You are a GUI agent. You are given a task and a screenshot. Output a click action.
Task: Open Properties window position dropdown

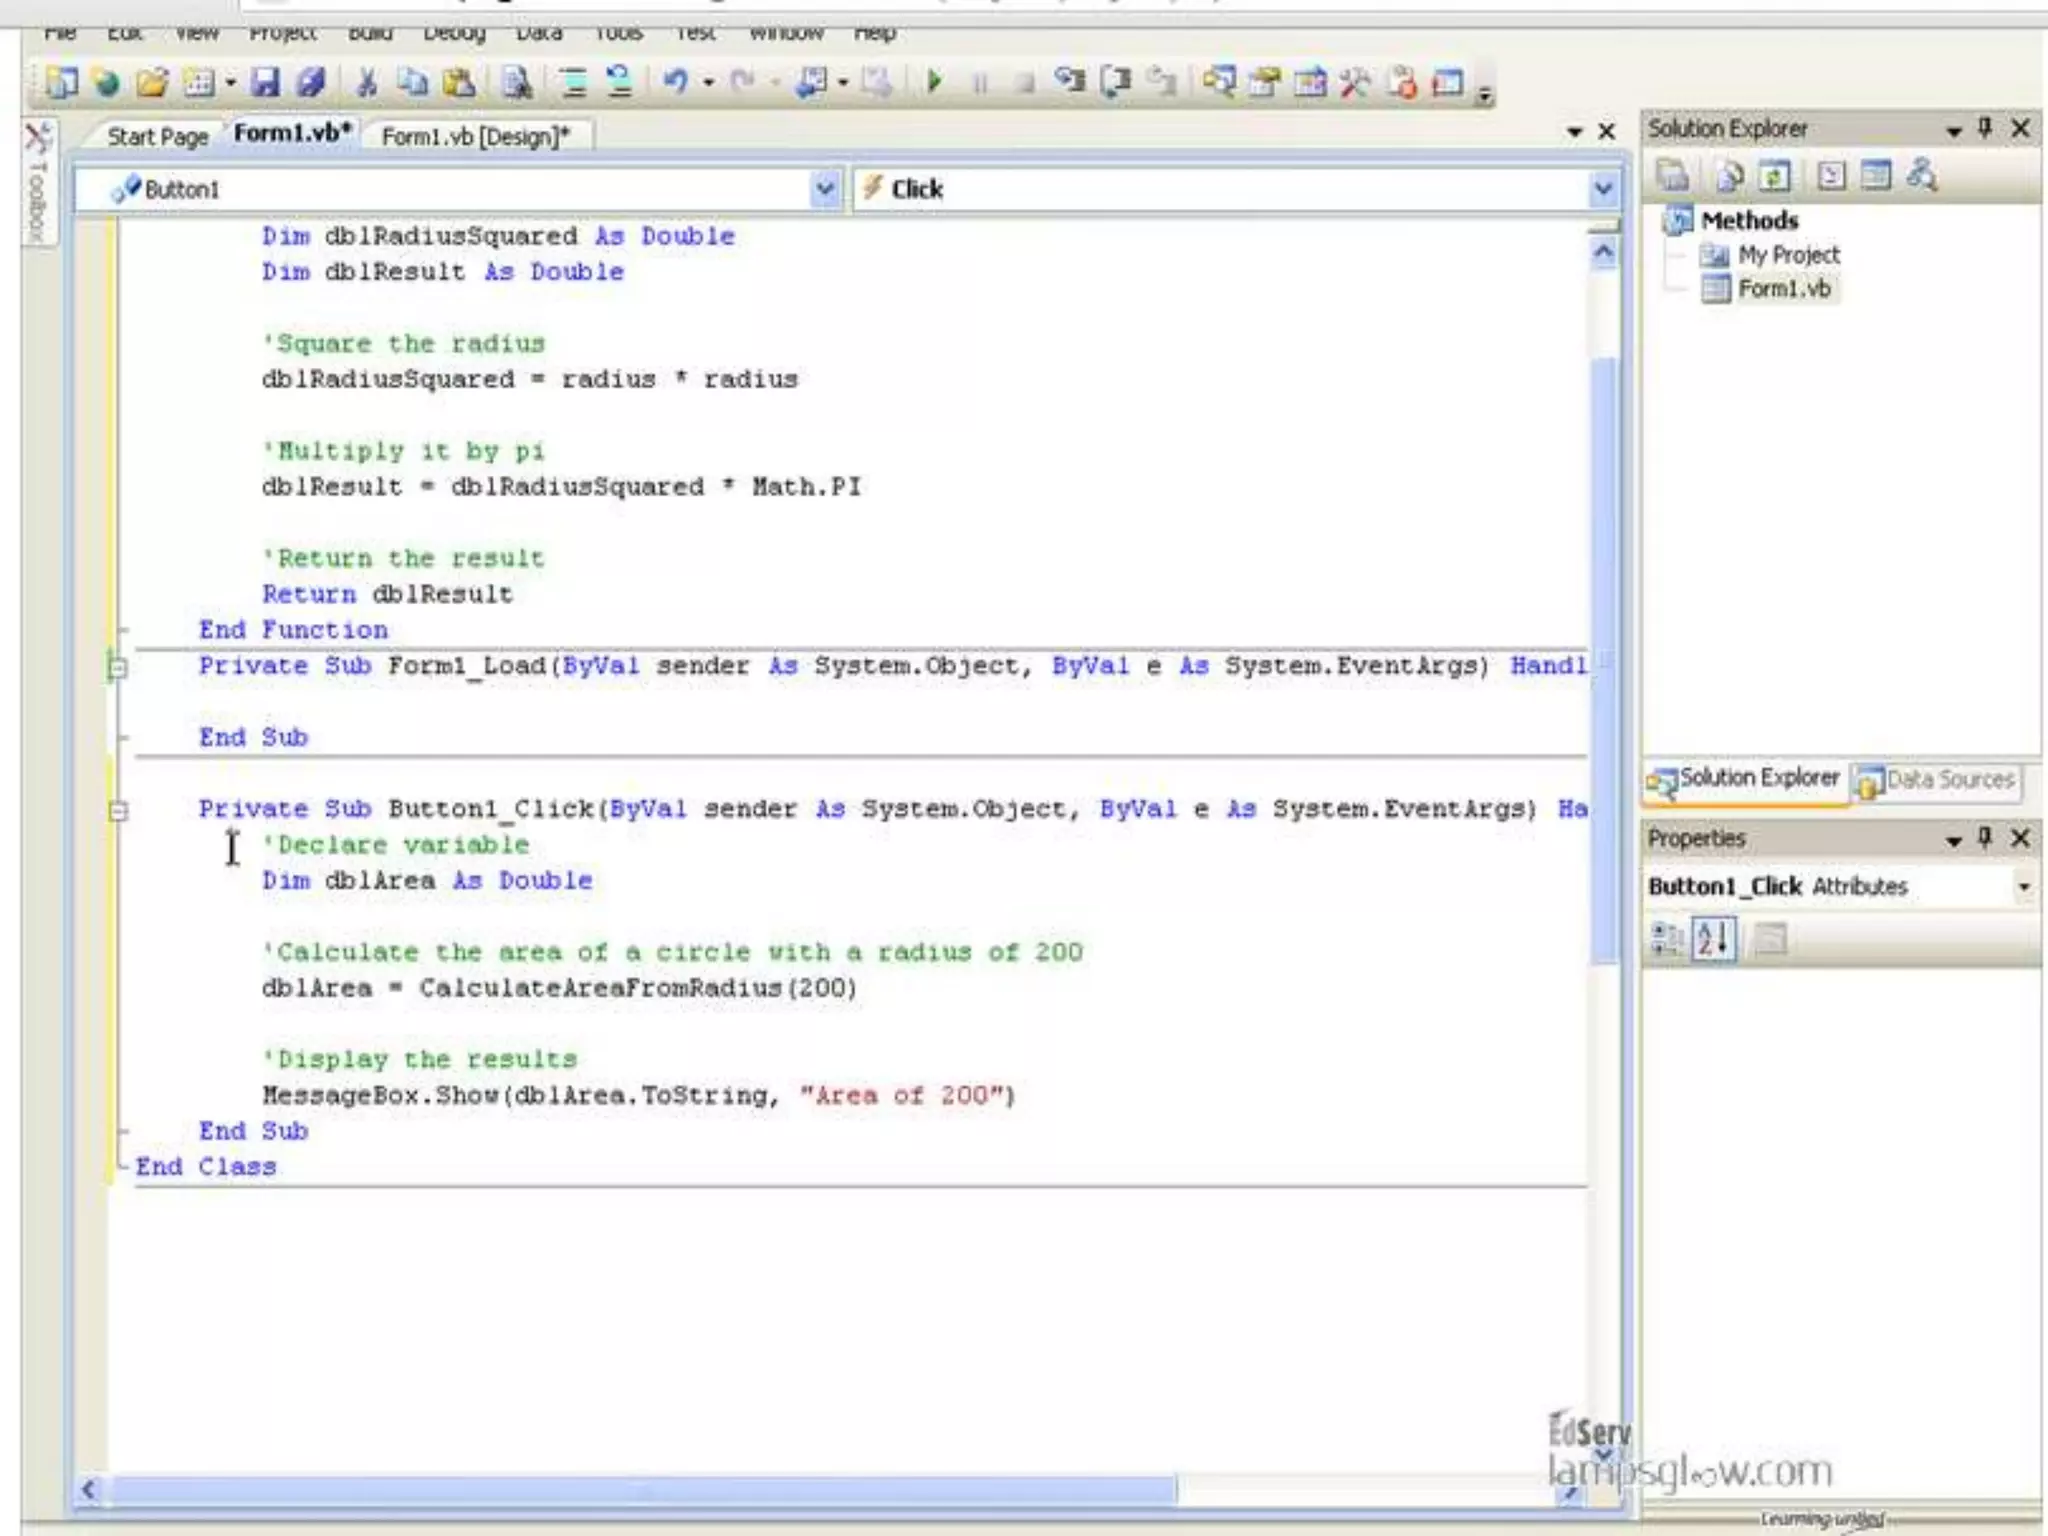click(x=1953, y=841)
